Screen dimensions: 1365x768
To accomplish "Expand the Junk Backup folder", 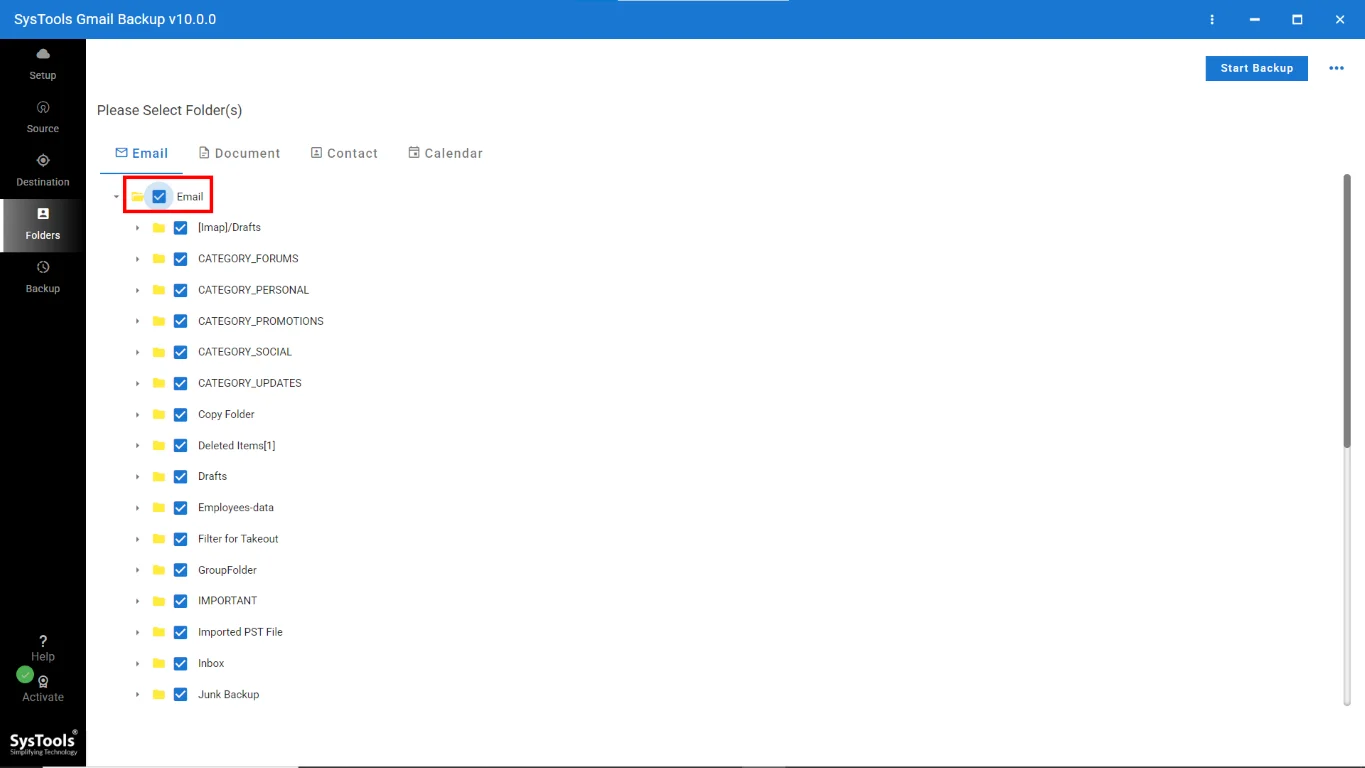I will (138, 694).
